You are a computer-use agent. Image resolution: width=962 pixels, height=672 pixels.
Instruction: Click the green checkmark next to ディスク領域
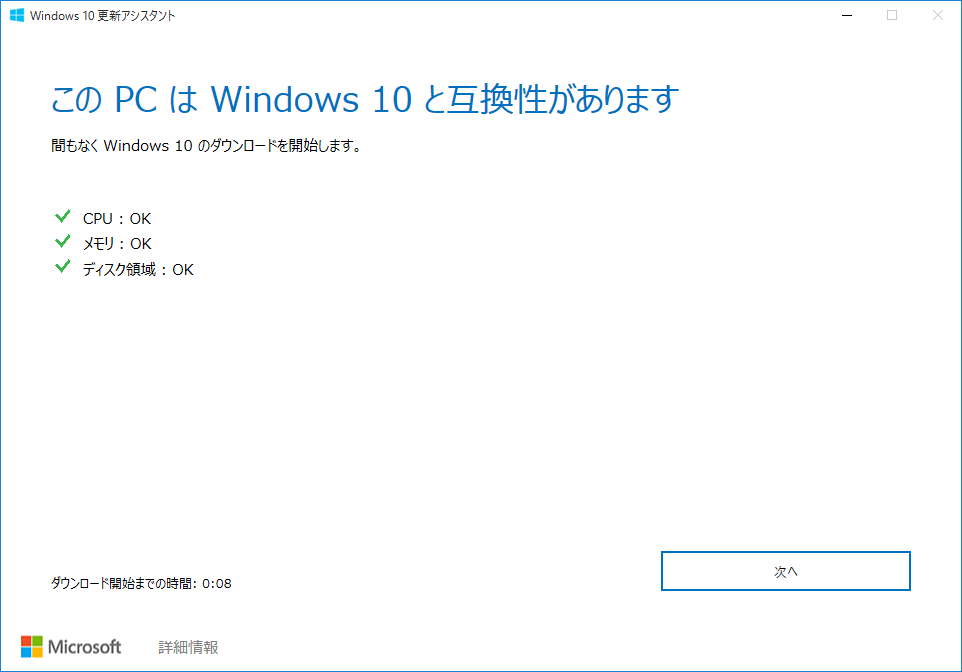click(63, 267)
